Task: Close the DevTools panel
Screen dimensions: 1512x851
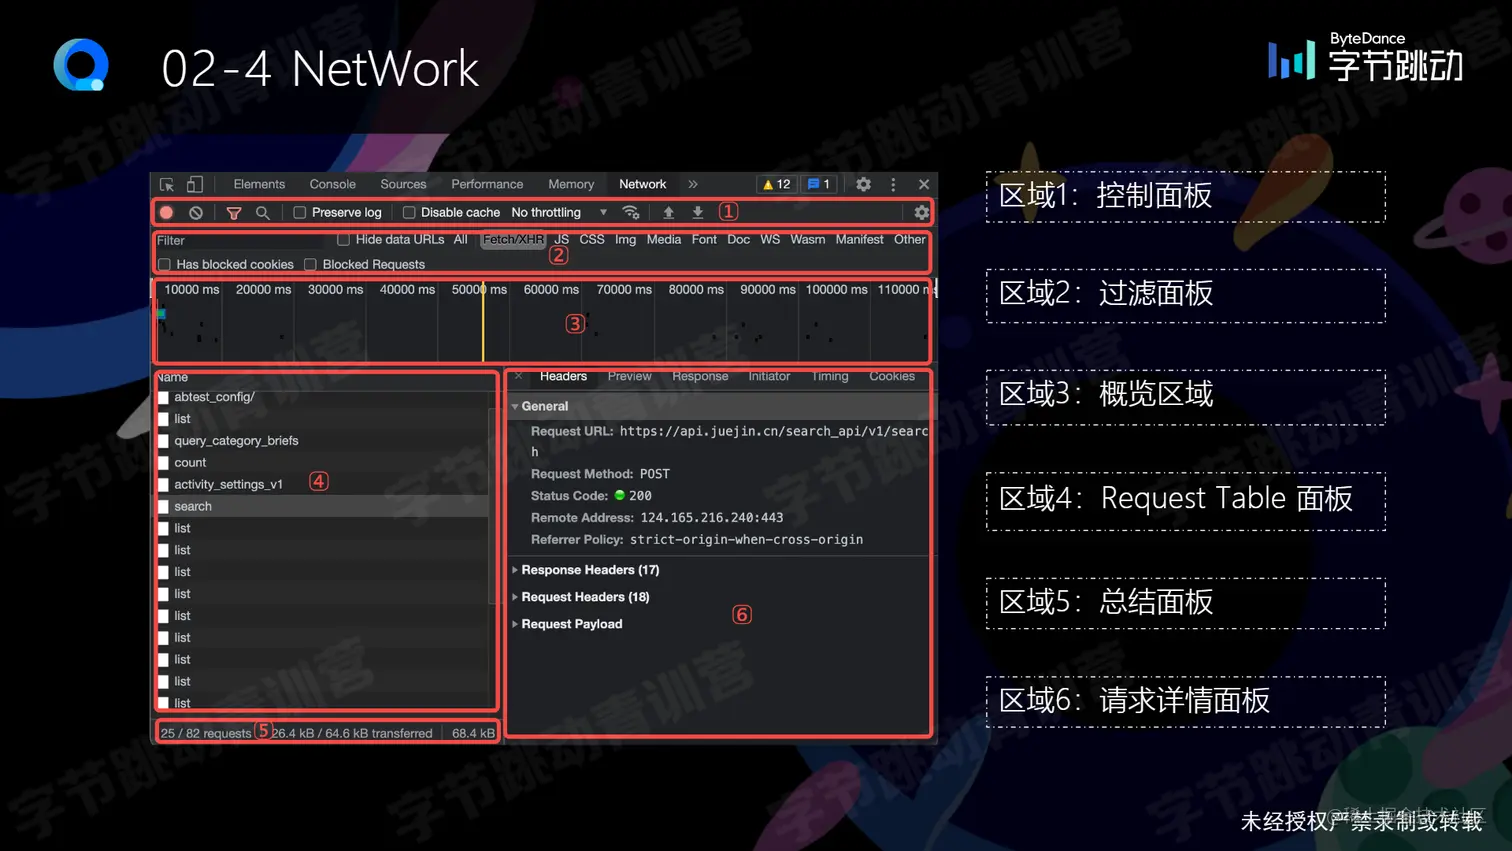Action: (924, 184)
